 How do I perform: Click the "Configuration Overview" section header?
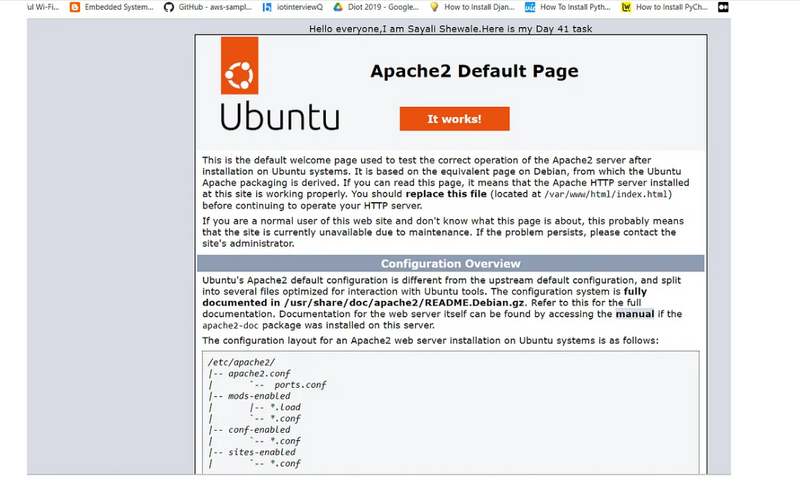(450, 264)
